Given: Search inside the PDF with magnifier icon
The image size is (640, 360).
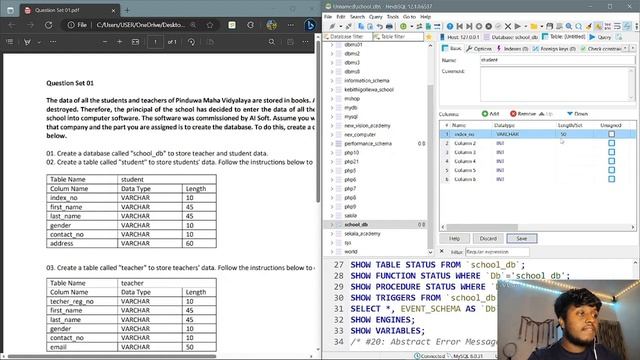Looking at the screenshot, I should point(271,42).
